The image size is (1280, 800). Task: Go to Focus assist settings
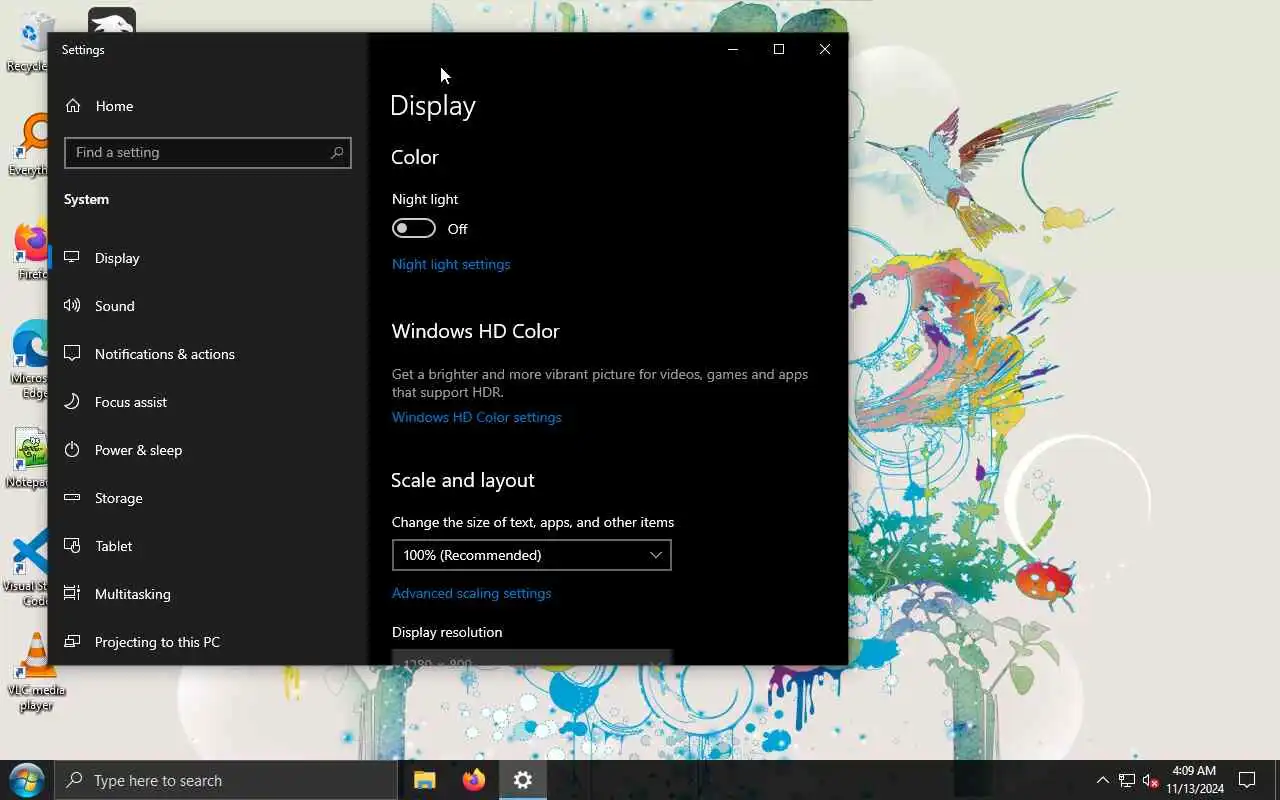pyautogui.click(x=208, y=402)
